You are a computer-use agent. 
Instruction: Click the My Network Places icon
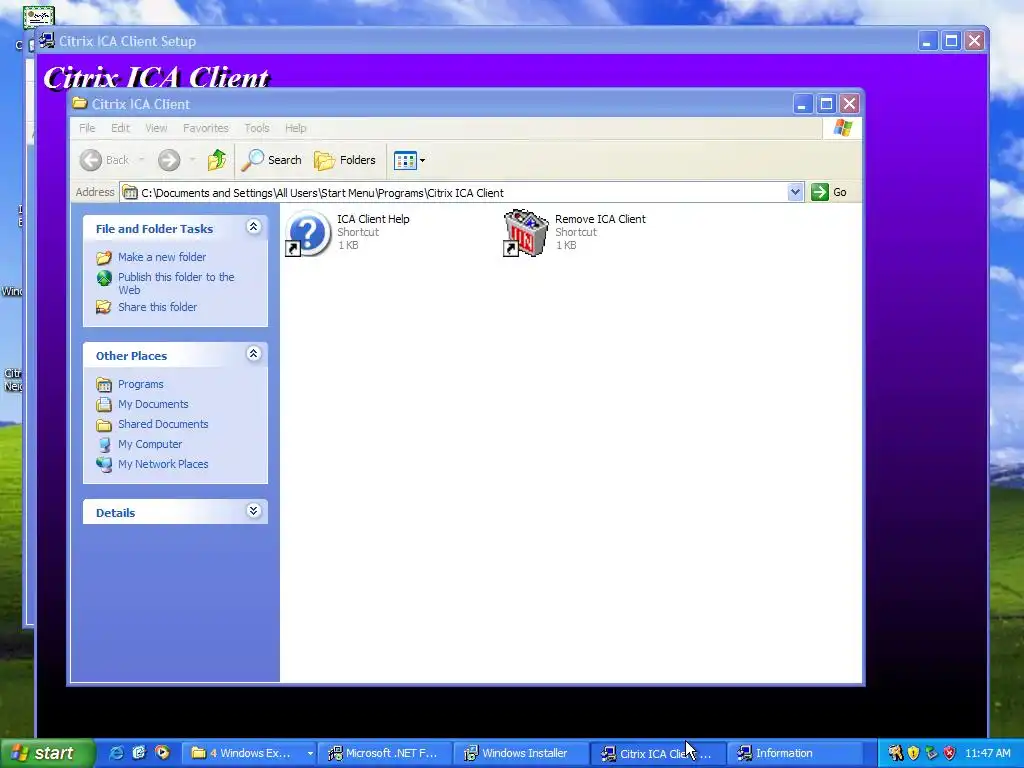pos(104,464)
